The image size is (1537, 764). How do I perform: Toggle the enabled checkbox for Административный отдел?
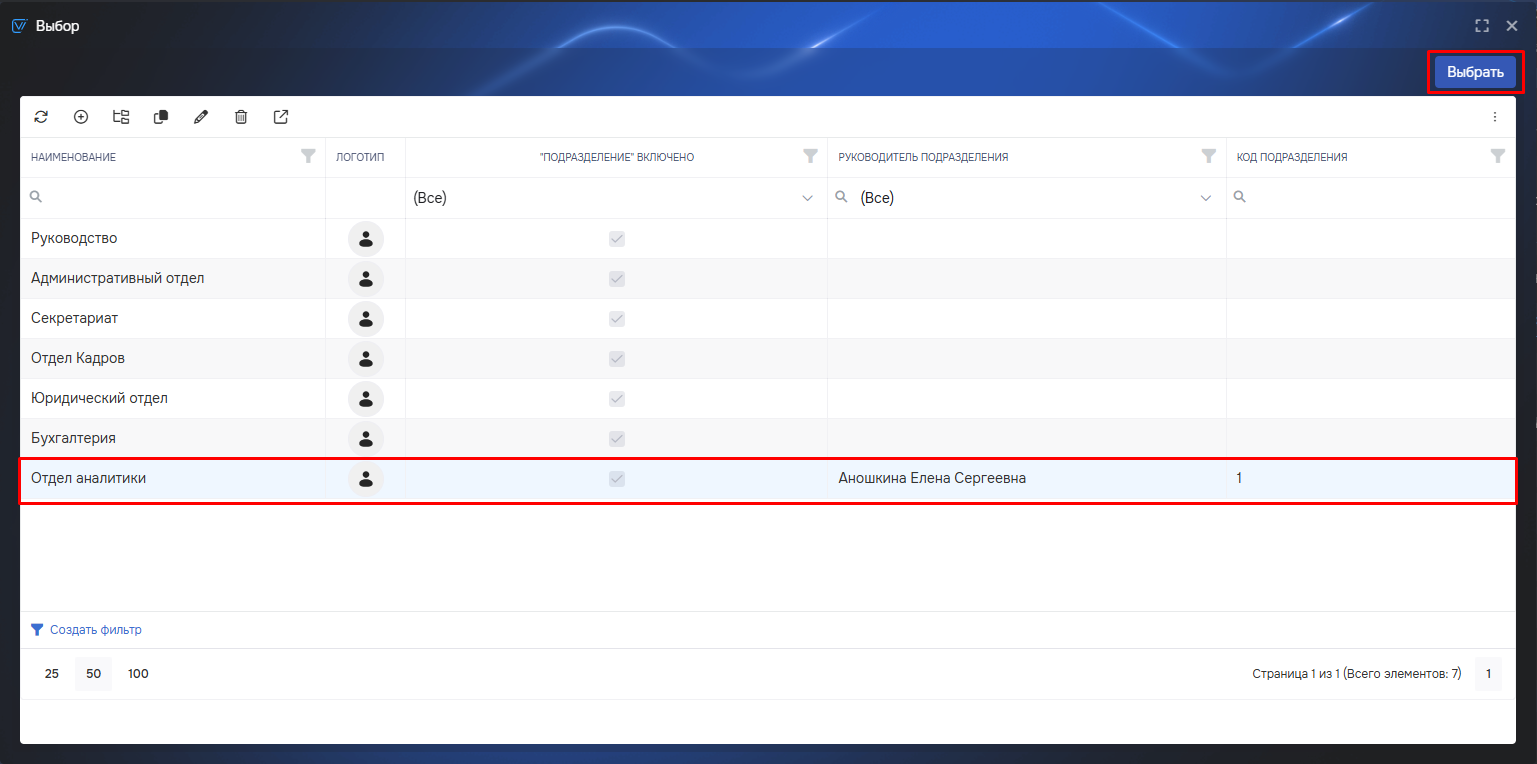[617, 279]
